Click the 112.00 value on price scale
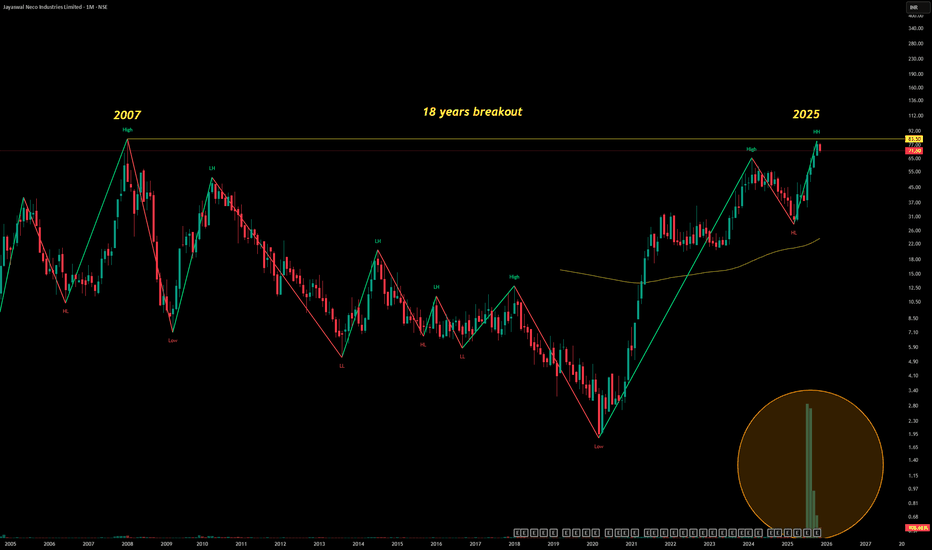The width and height of the screenshot is (932, 550). point(913,115)
